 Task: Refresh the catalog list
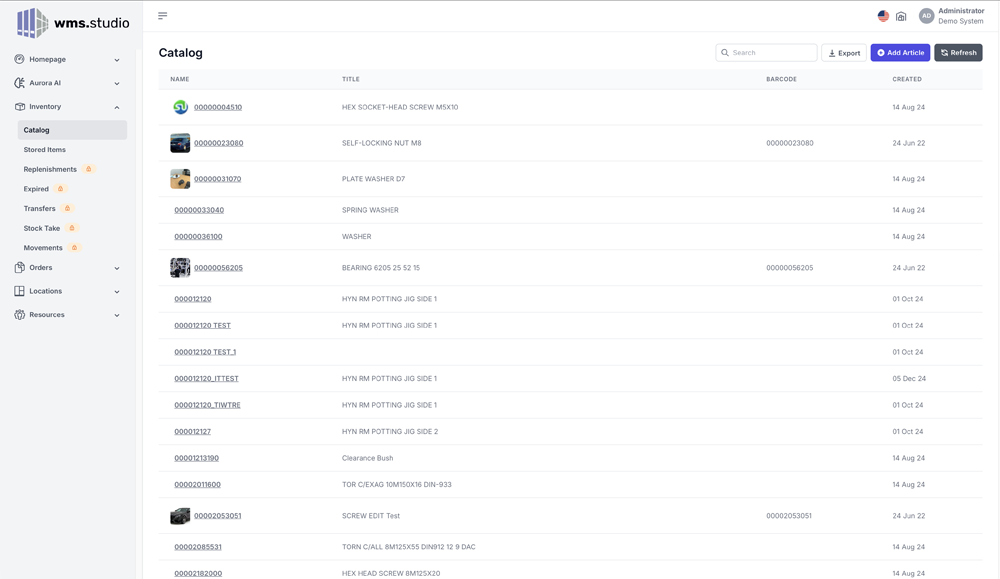(x=958, y=53)
